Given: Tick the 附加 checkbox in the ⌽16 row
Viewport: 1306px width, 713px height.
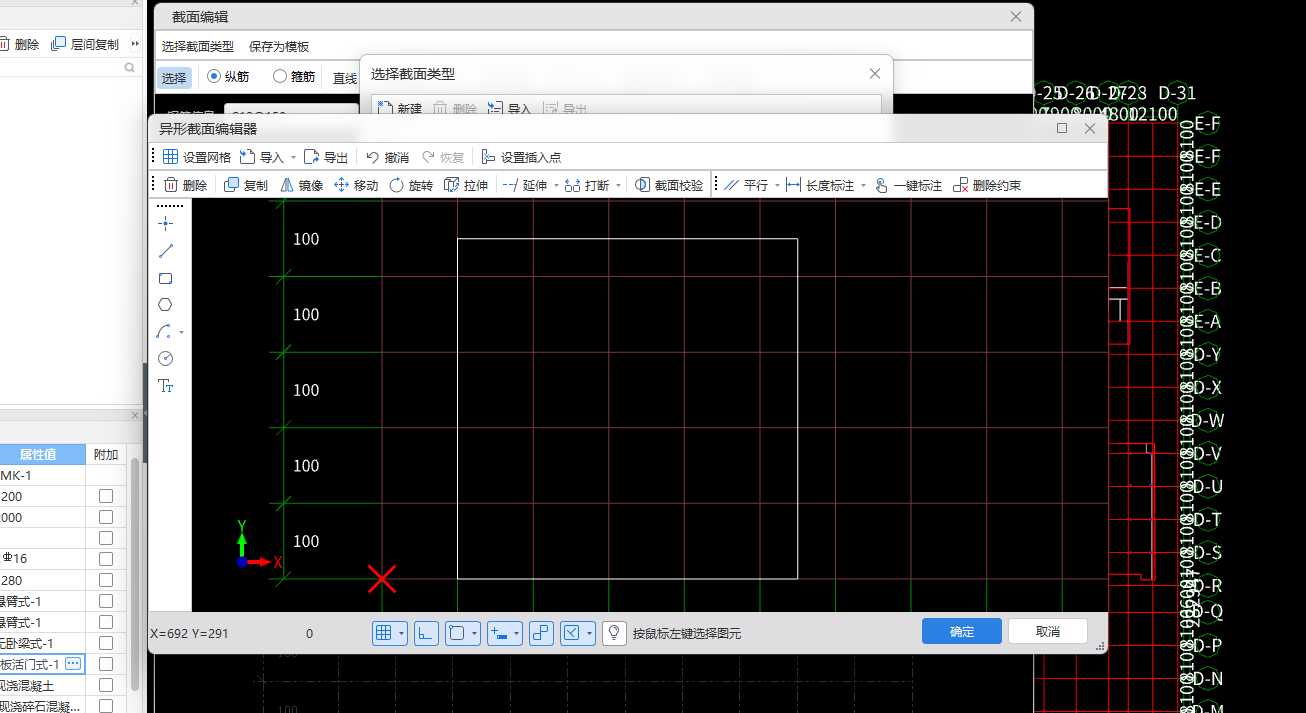Looking at the screenshot, I should click(106, 559).
